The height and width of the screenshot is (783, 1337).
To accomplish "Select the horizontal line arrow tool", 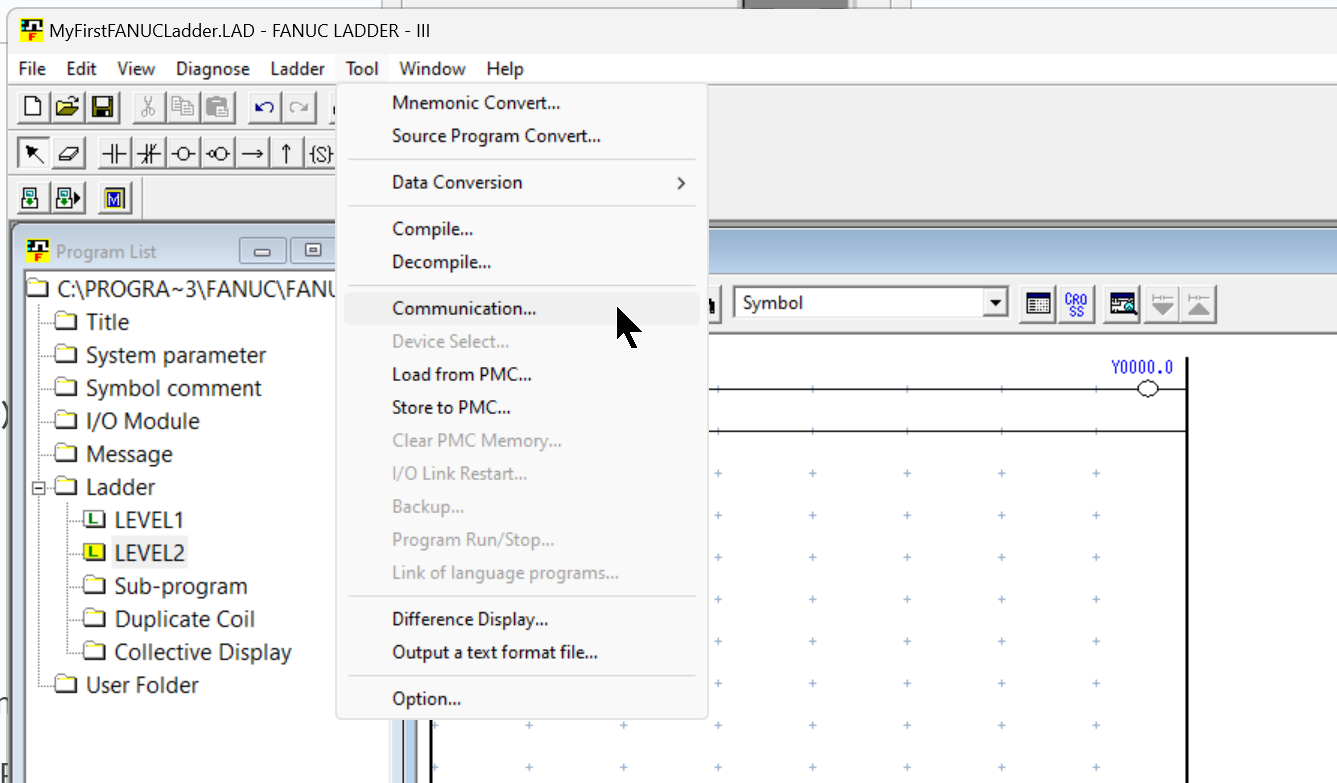I will point(253,153).
